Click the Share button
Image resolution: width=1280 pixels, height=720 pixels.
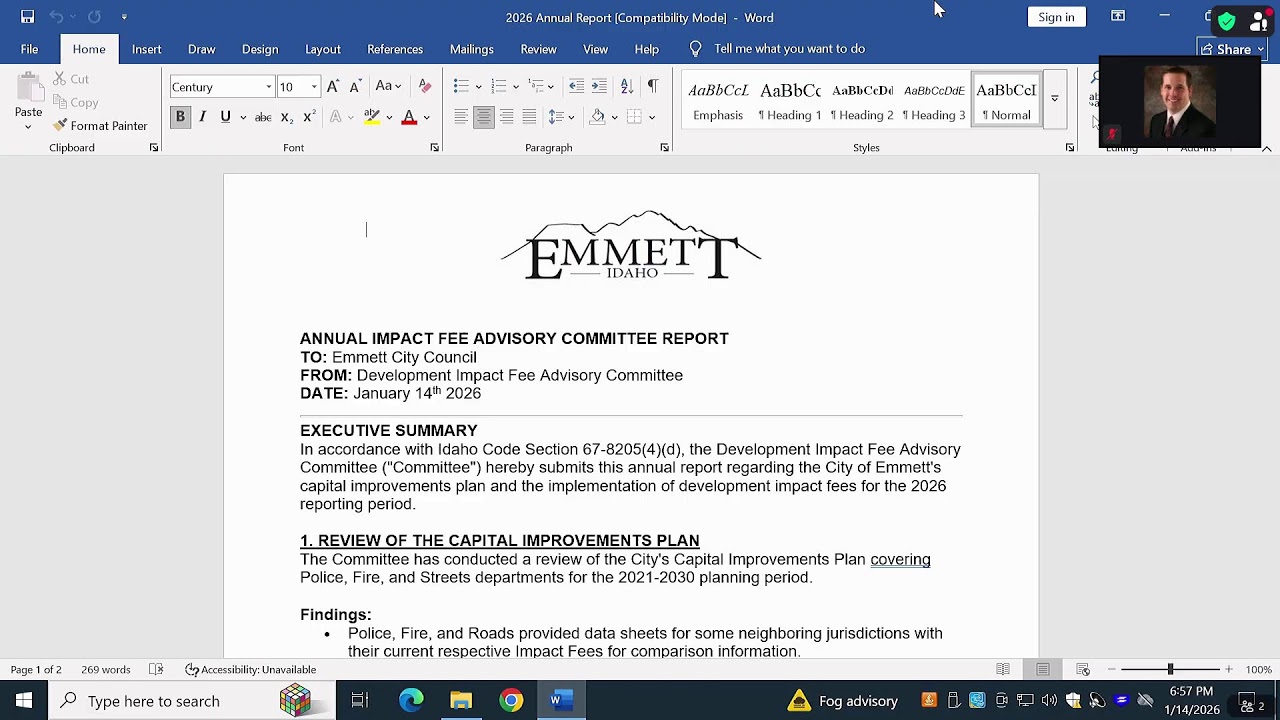[1232, 49]
